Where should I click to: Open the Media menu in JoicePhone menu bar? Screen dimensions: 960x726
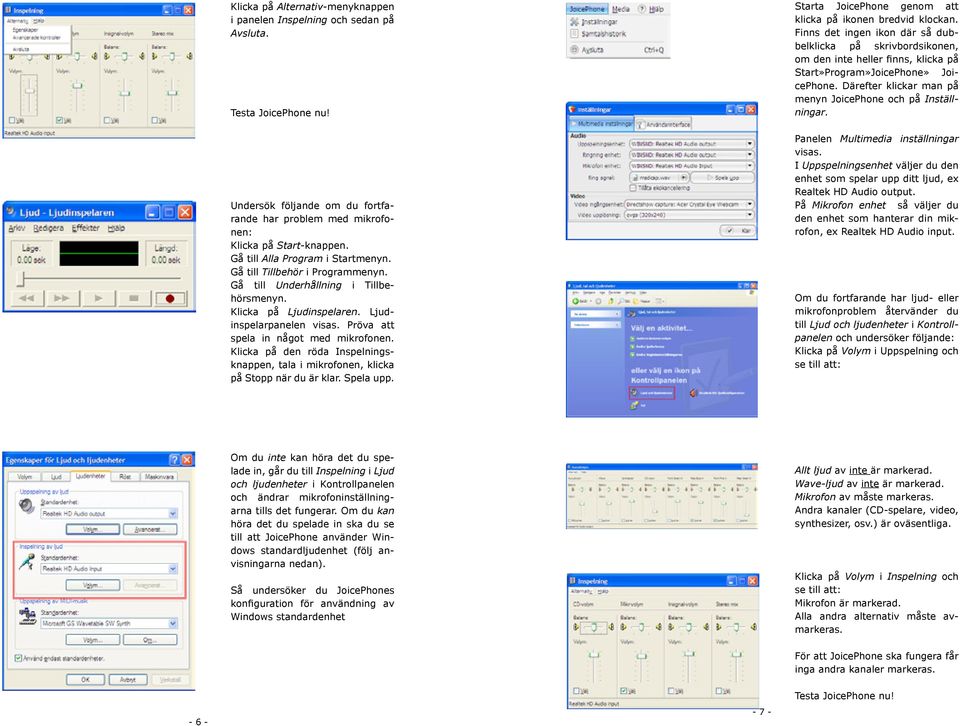coord(621,9)
